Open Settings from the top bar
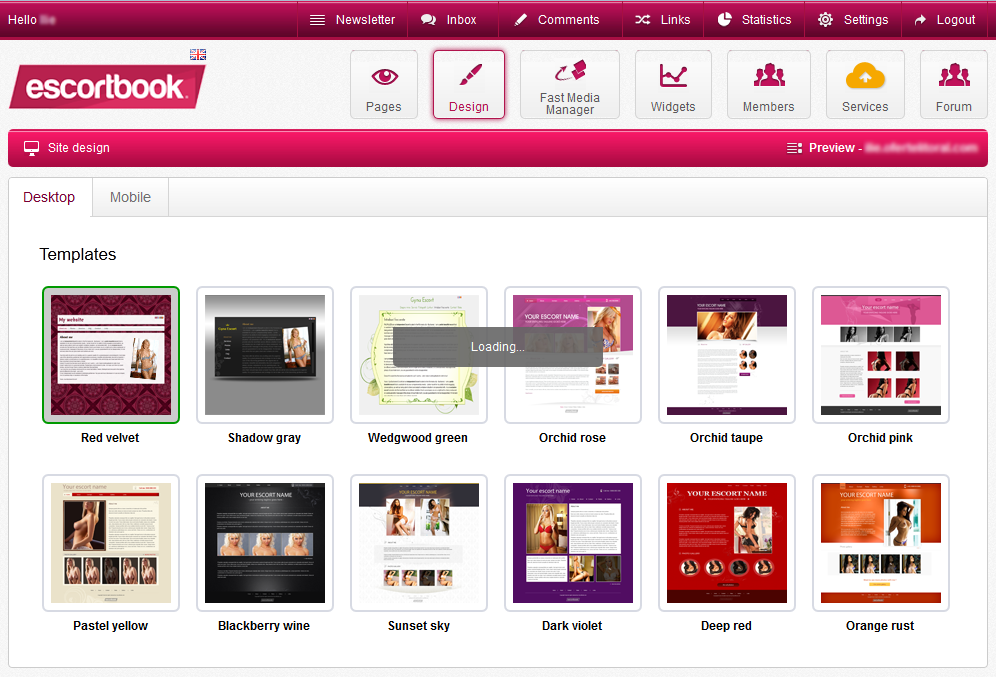 click(853, 20)
